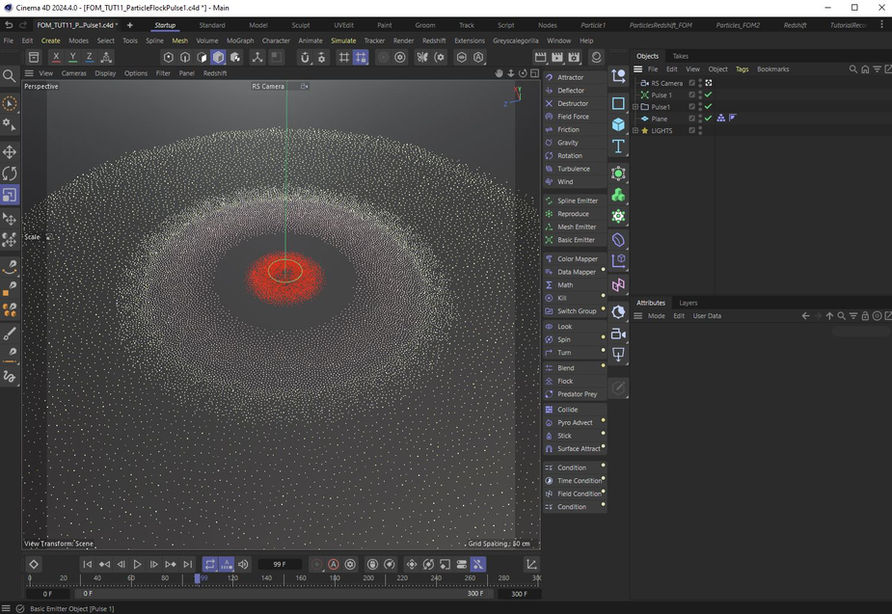
Task: Click the Gravity force item
Action: tap(567, 143)
